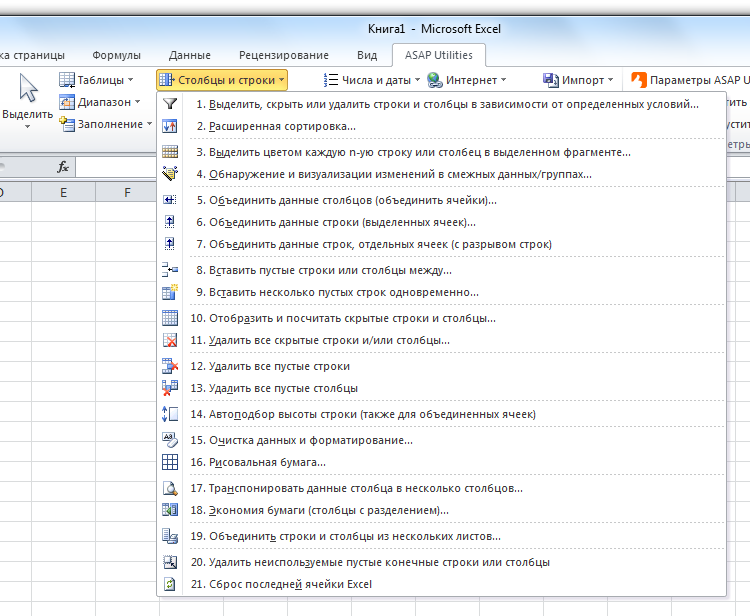Select column E header
This screenshot has height=616, width=750.
[x=63, y=193]
